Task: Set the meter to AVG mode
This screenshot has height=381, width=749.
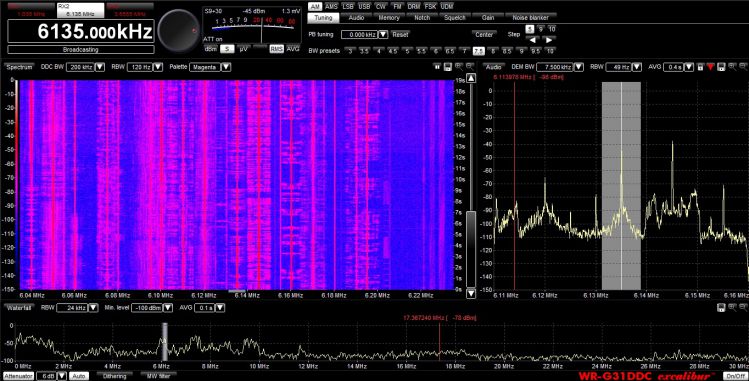Action: click(x=293, y=49)
